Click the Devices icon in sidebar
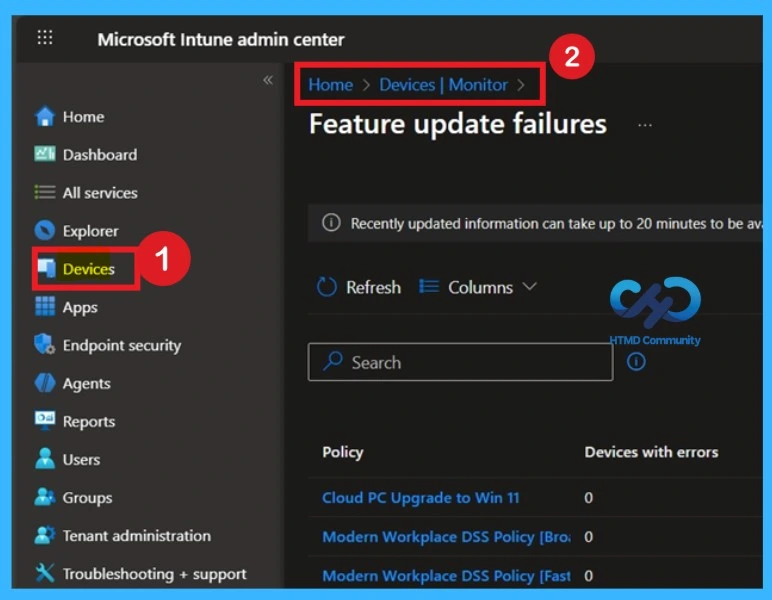Screen dimensions: 772x600 pos(47,268)
